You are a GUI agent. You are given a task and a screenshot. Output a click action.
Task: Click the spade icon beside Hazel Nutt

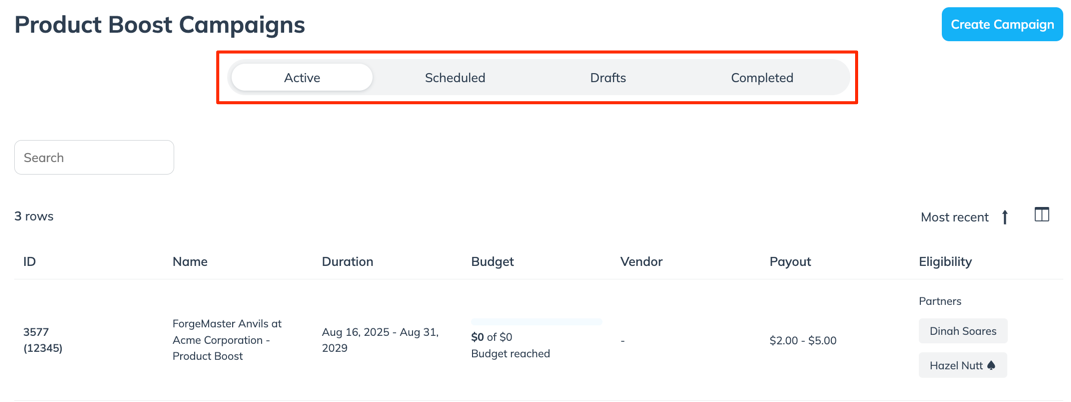tap(991, 366)
